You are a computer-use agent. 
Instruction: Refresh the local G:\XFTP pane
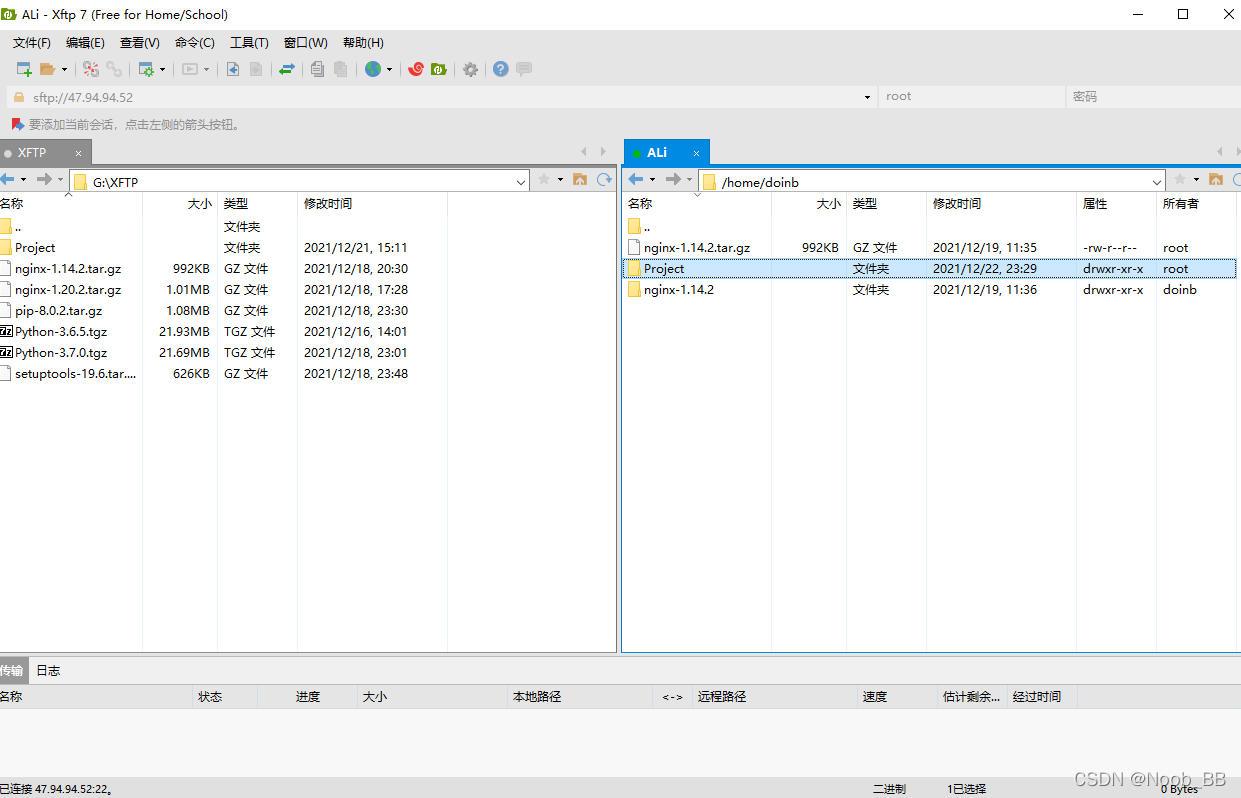(x=604, y=180)
